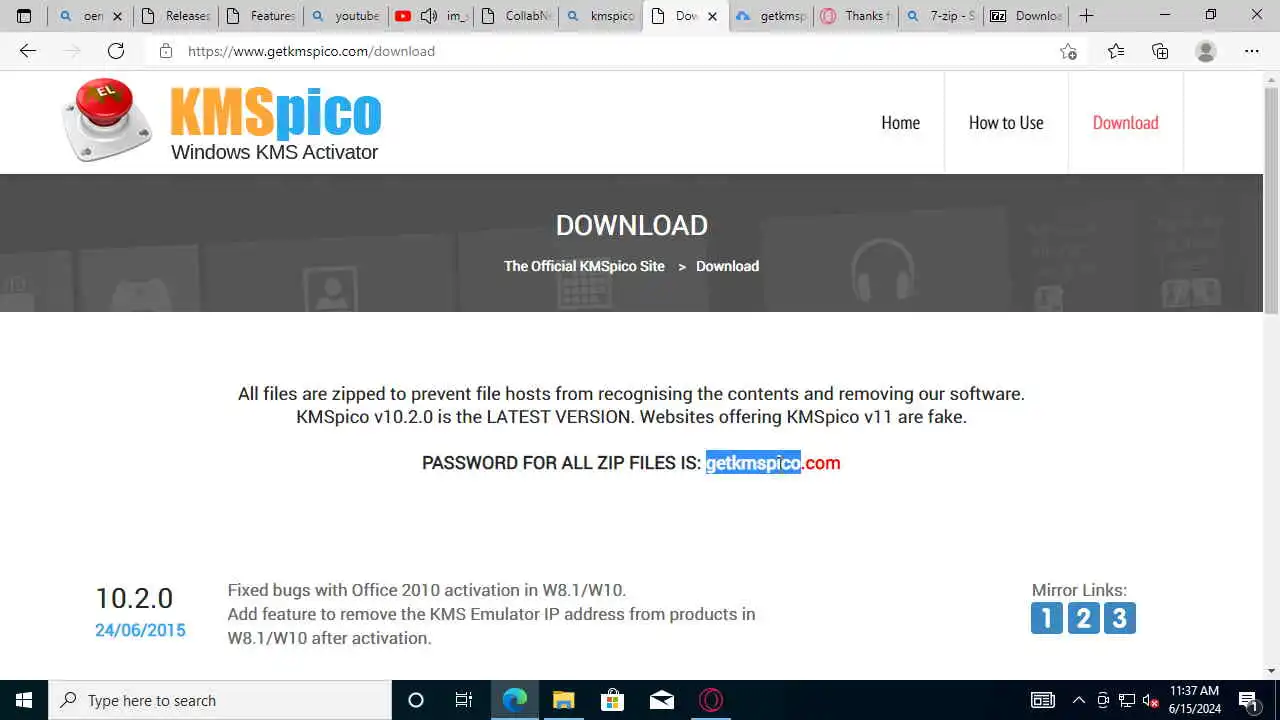Open browser profile avatar

click(1206, 51)
